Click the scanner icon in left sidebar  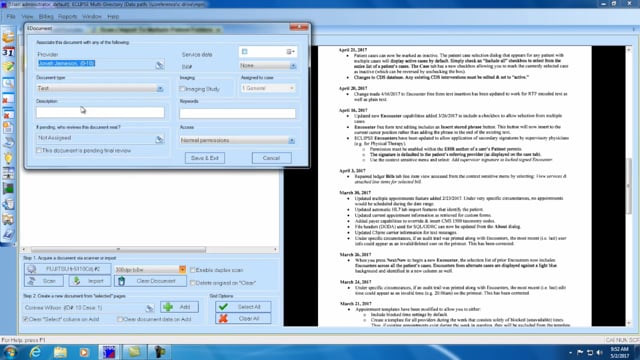pyautogui.click(x=8, y=142)
